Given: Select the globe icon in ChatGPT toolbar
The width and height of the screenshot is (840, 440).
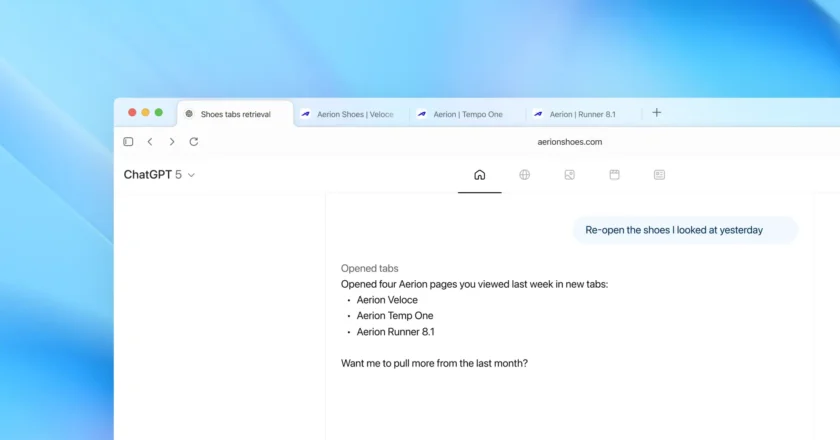Looking at the screenshot, I should click(x=524, y=175).
